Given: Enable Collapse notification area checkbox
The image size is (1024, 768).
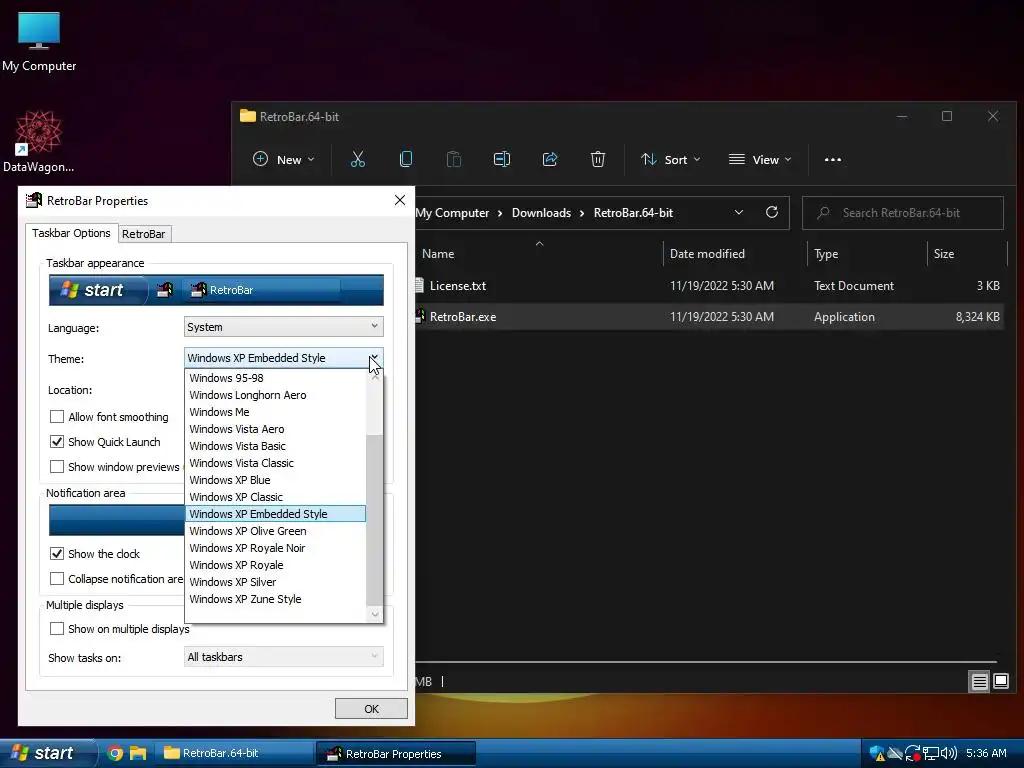Looking at the screenshot, I should [x=57, y=579].
